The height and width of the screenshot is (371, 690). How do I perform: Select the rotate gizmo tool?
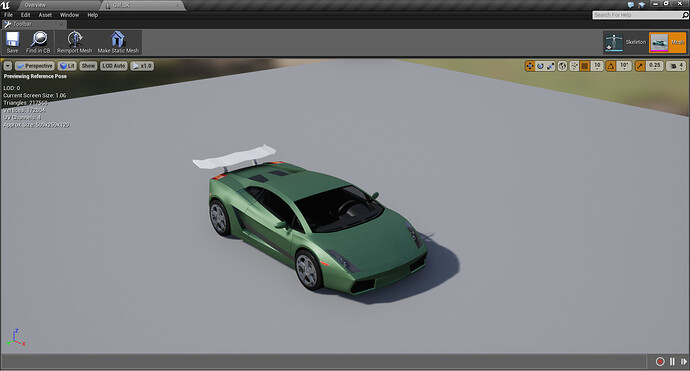pyautogui.click(x=540, y=66)
